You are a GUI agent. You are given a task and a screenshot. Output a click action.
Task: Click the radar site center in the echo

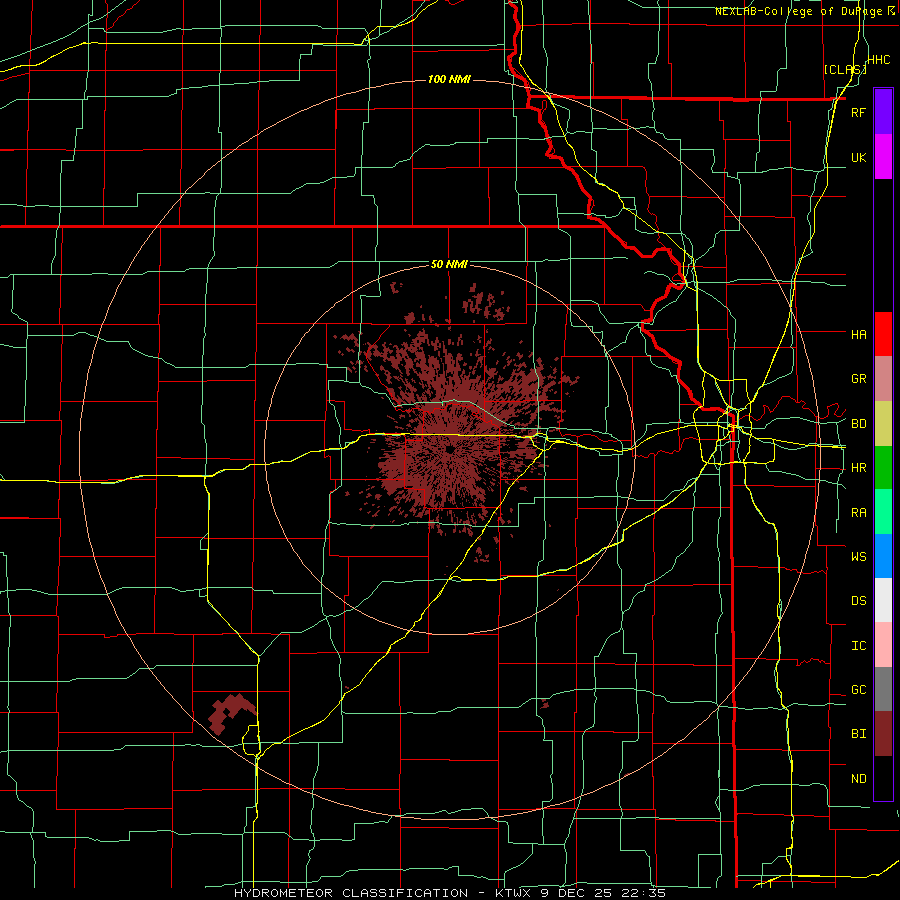pos(450,449)
